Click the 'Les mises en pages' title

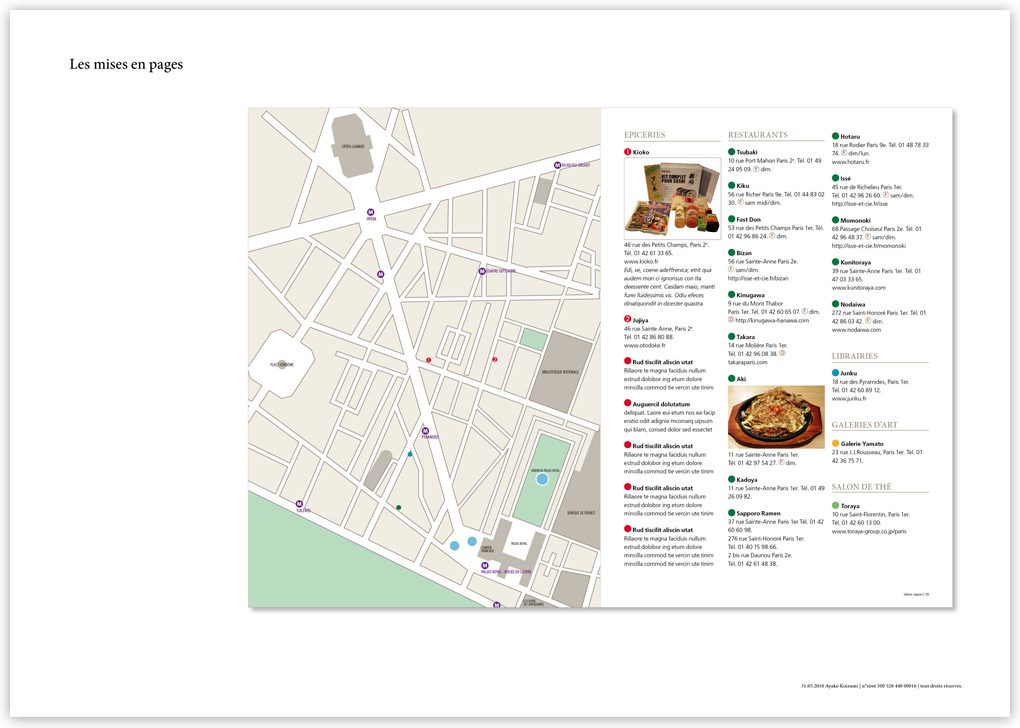[x=126, y=64]
